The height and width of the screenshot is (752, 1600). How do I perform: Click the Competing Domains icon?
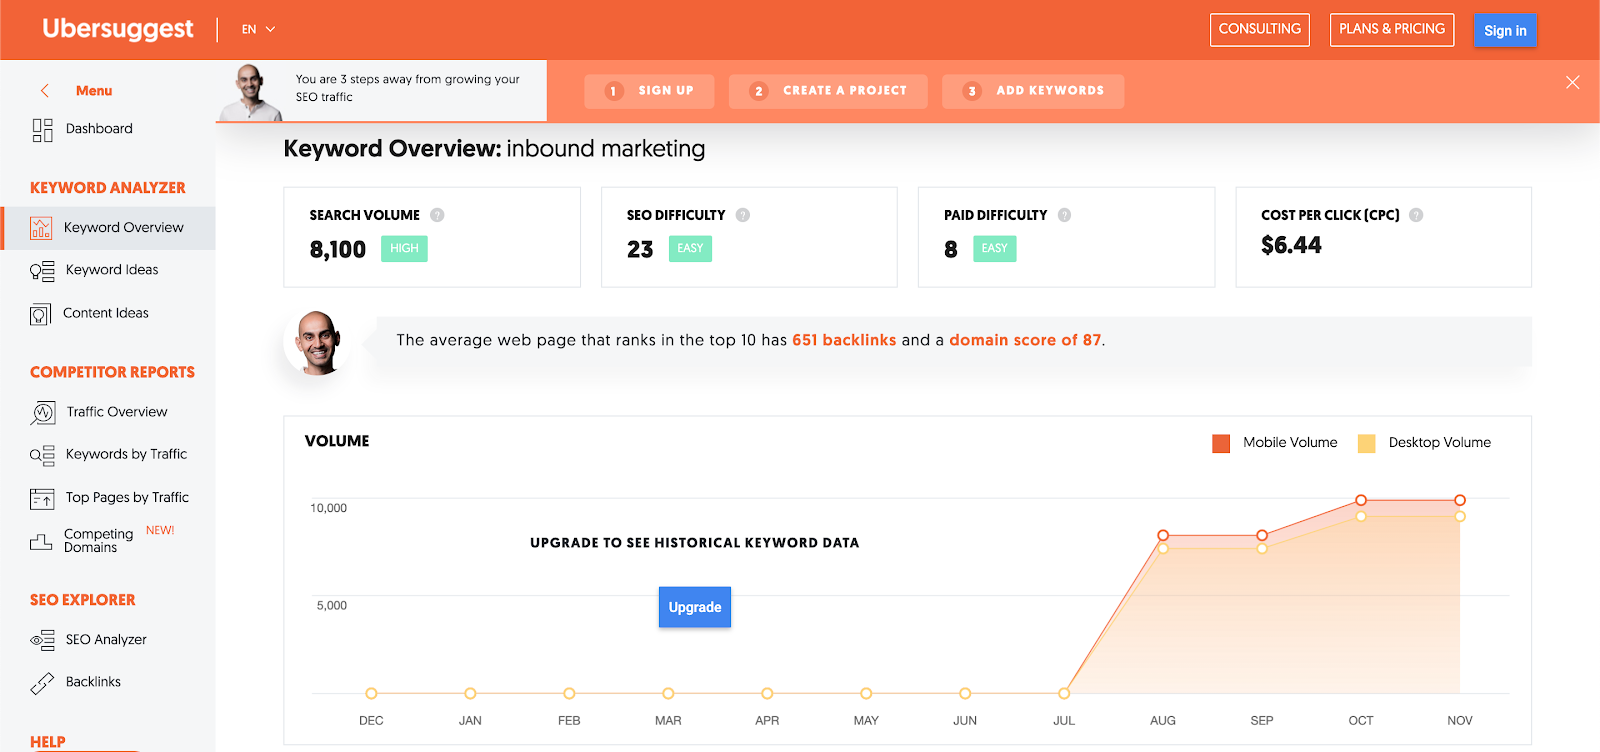(x=41, y=541)
